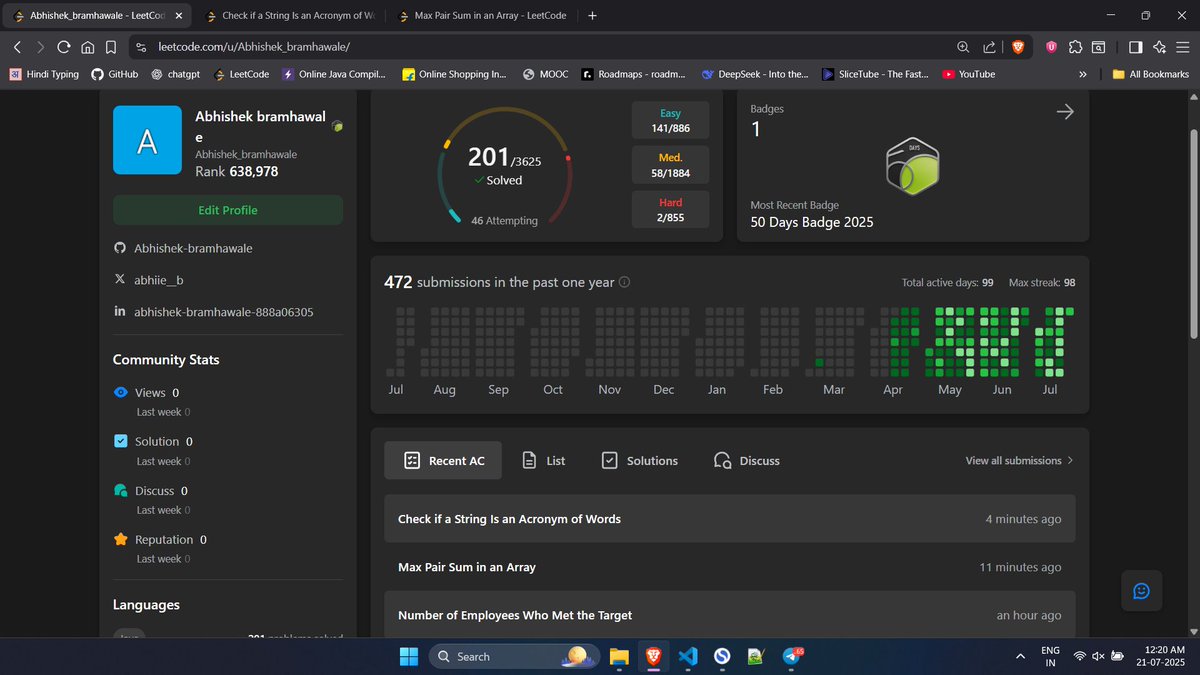Bookmark this page with the bookmark icon
The height and width of the screenshot is (675, 1200).
pos(112,47)
